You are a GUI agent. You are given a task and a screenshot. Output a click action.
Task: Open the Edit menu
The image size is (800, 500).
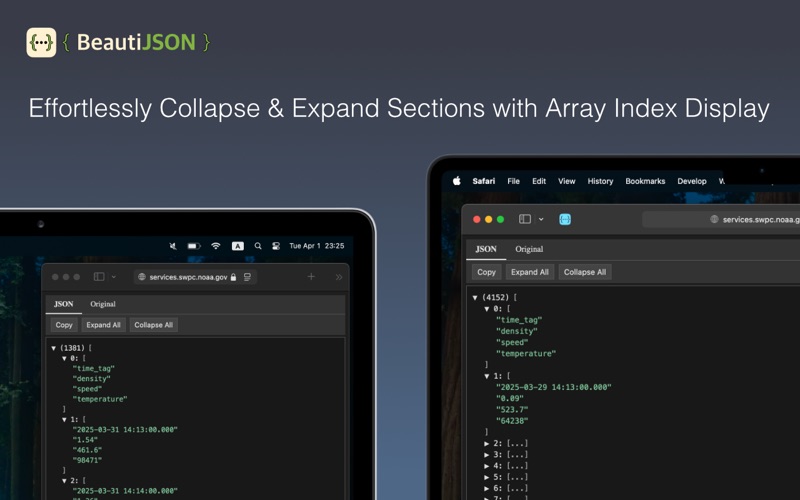click(x=539, y=181)
